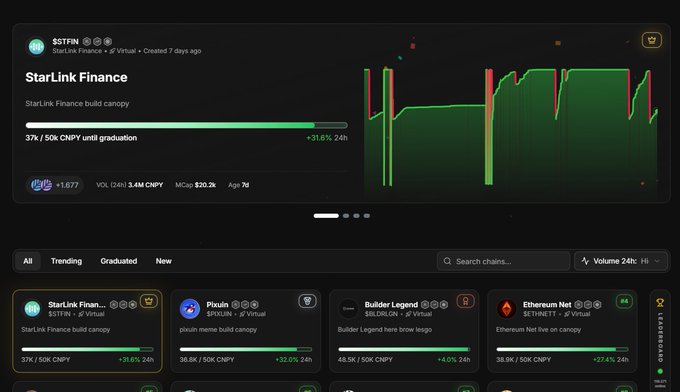Click the activity pulse icon beside Volume 24h
The image size is (680, 392).
click(x=585, y=261)
